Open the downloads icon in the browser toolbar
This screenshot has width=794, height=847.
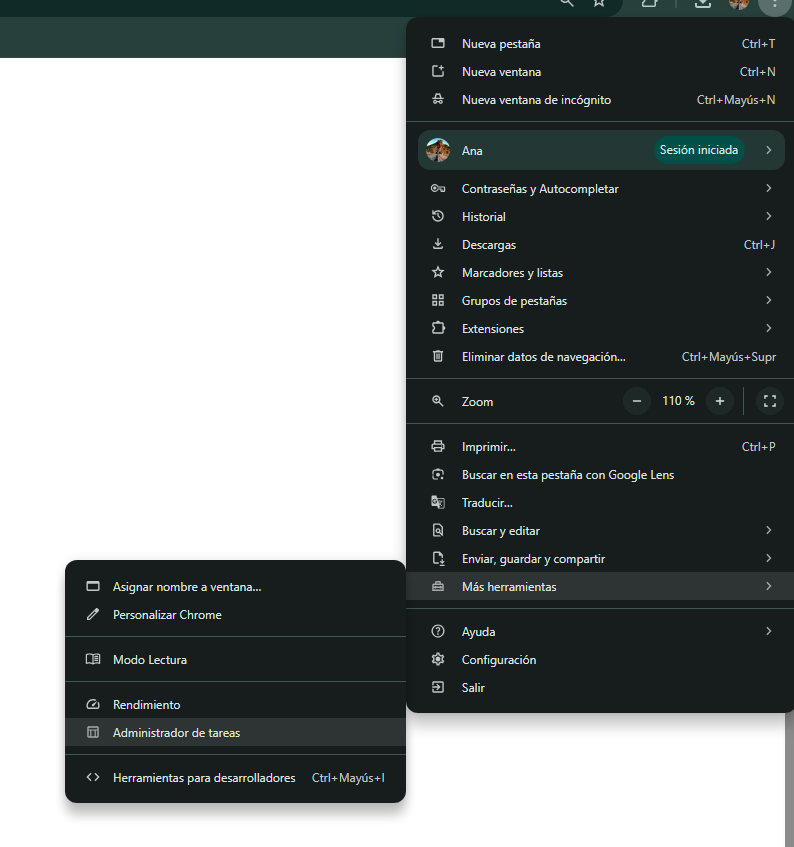point(703,3)
